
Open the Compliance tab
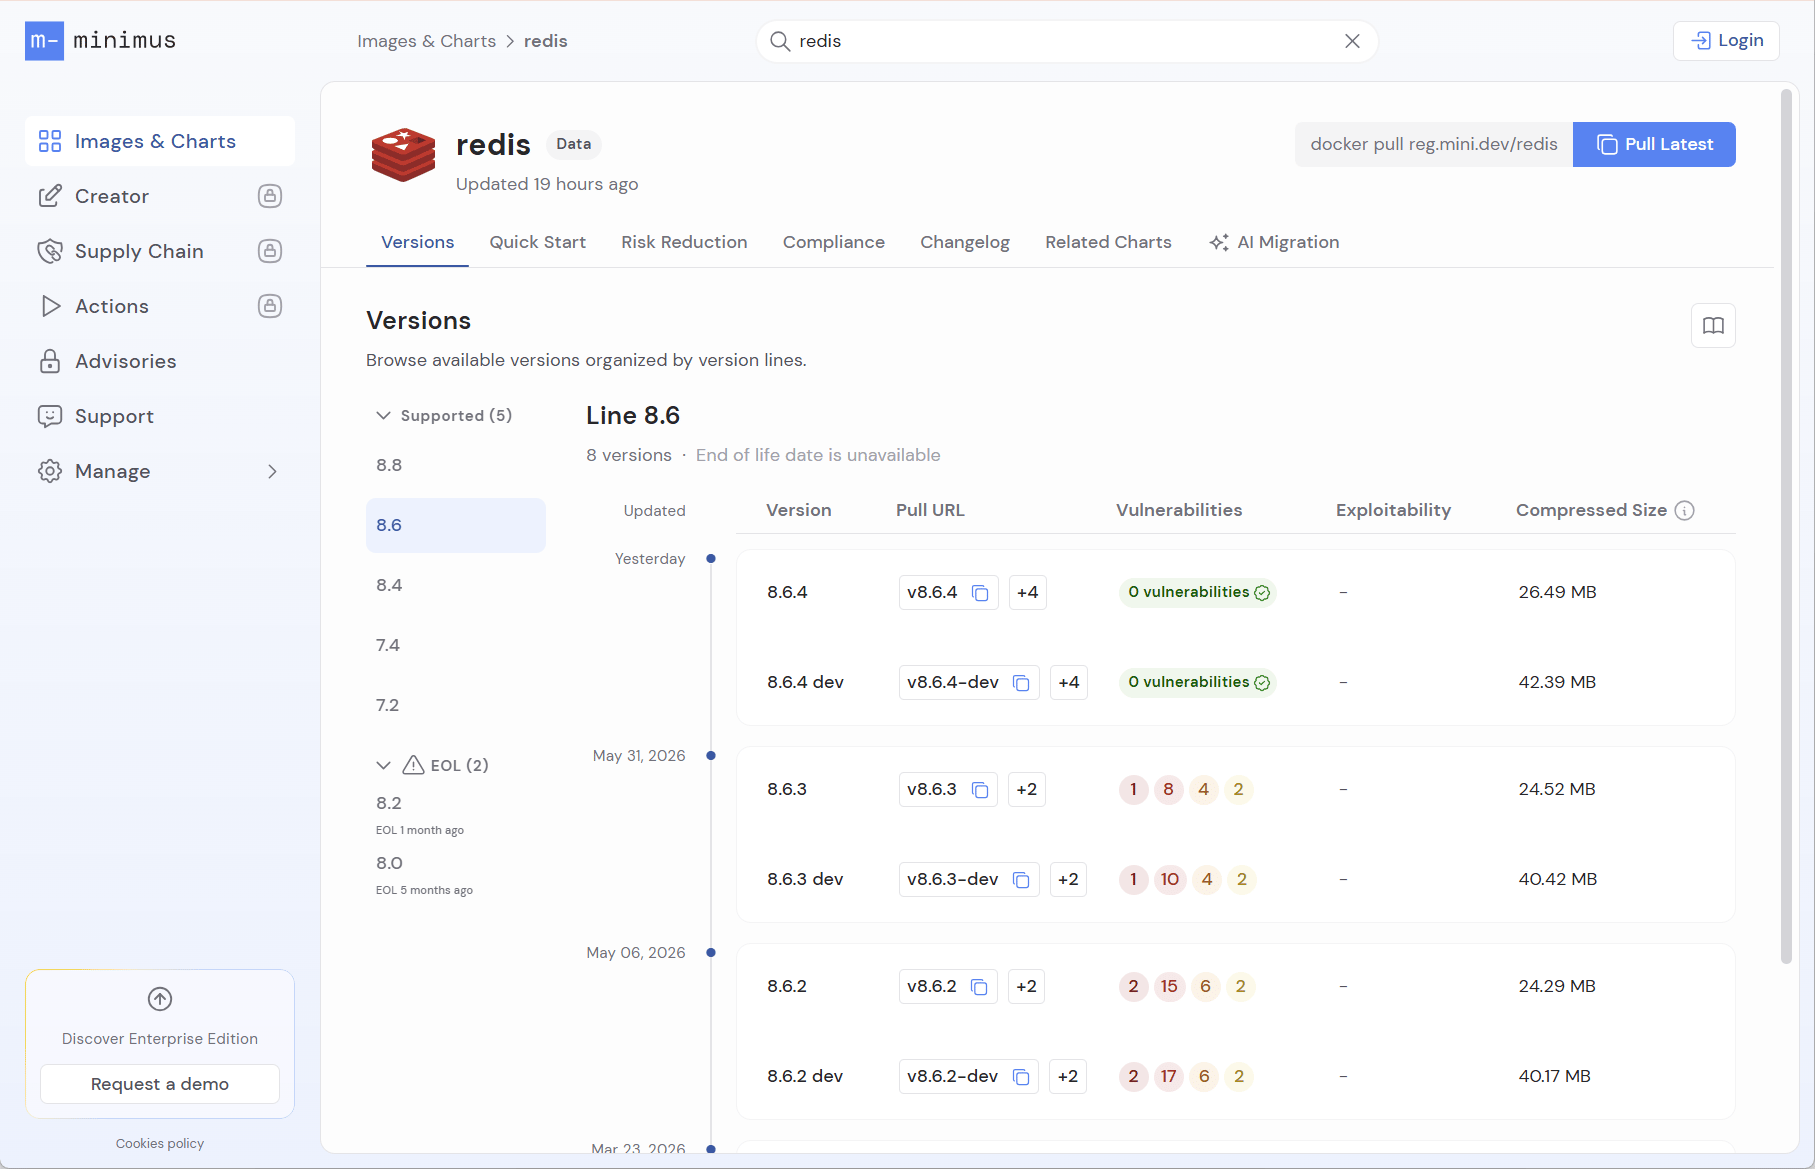[834, 242]
